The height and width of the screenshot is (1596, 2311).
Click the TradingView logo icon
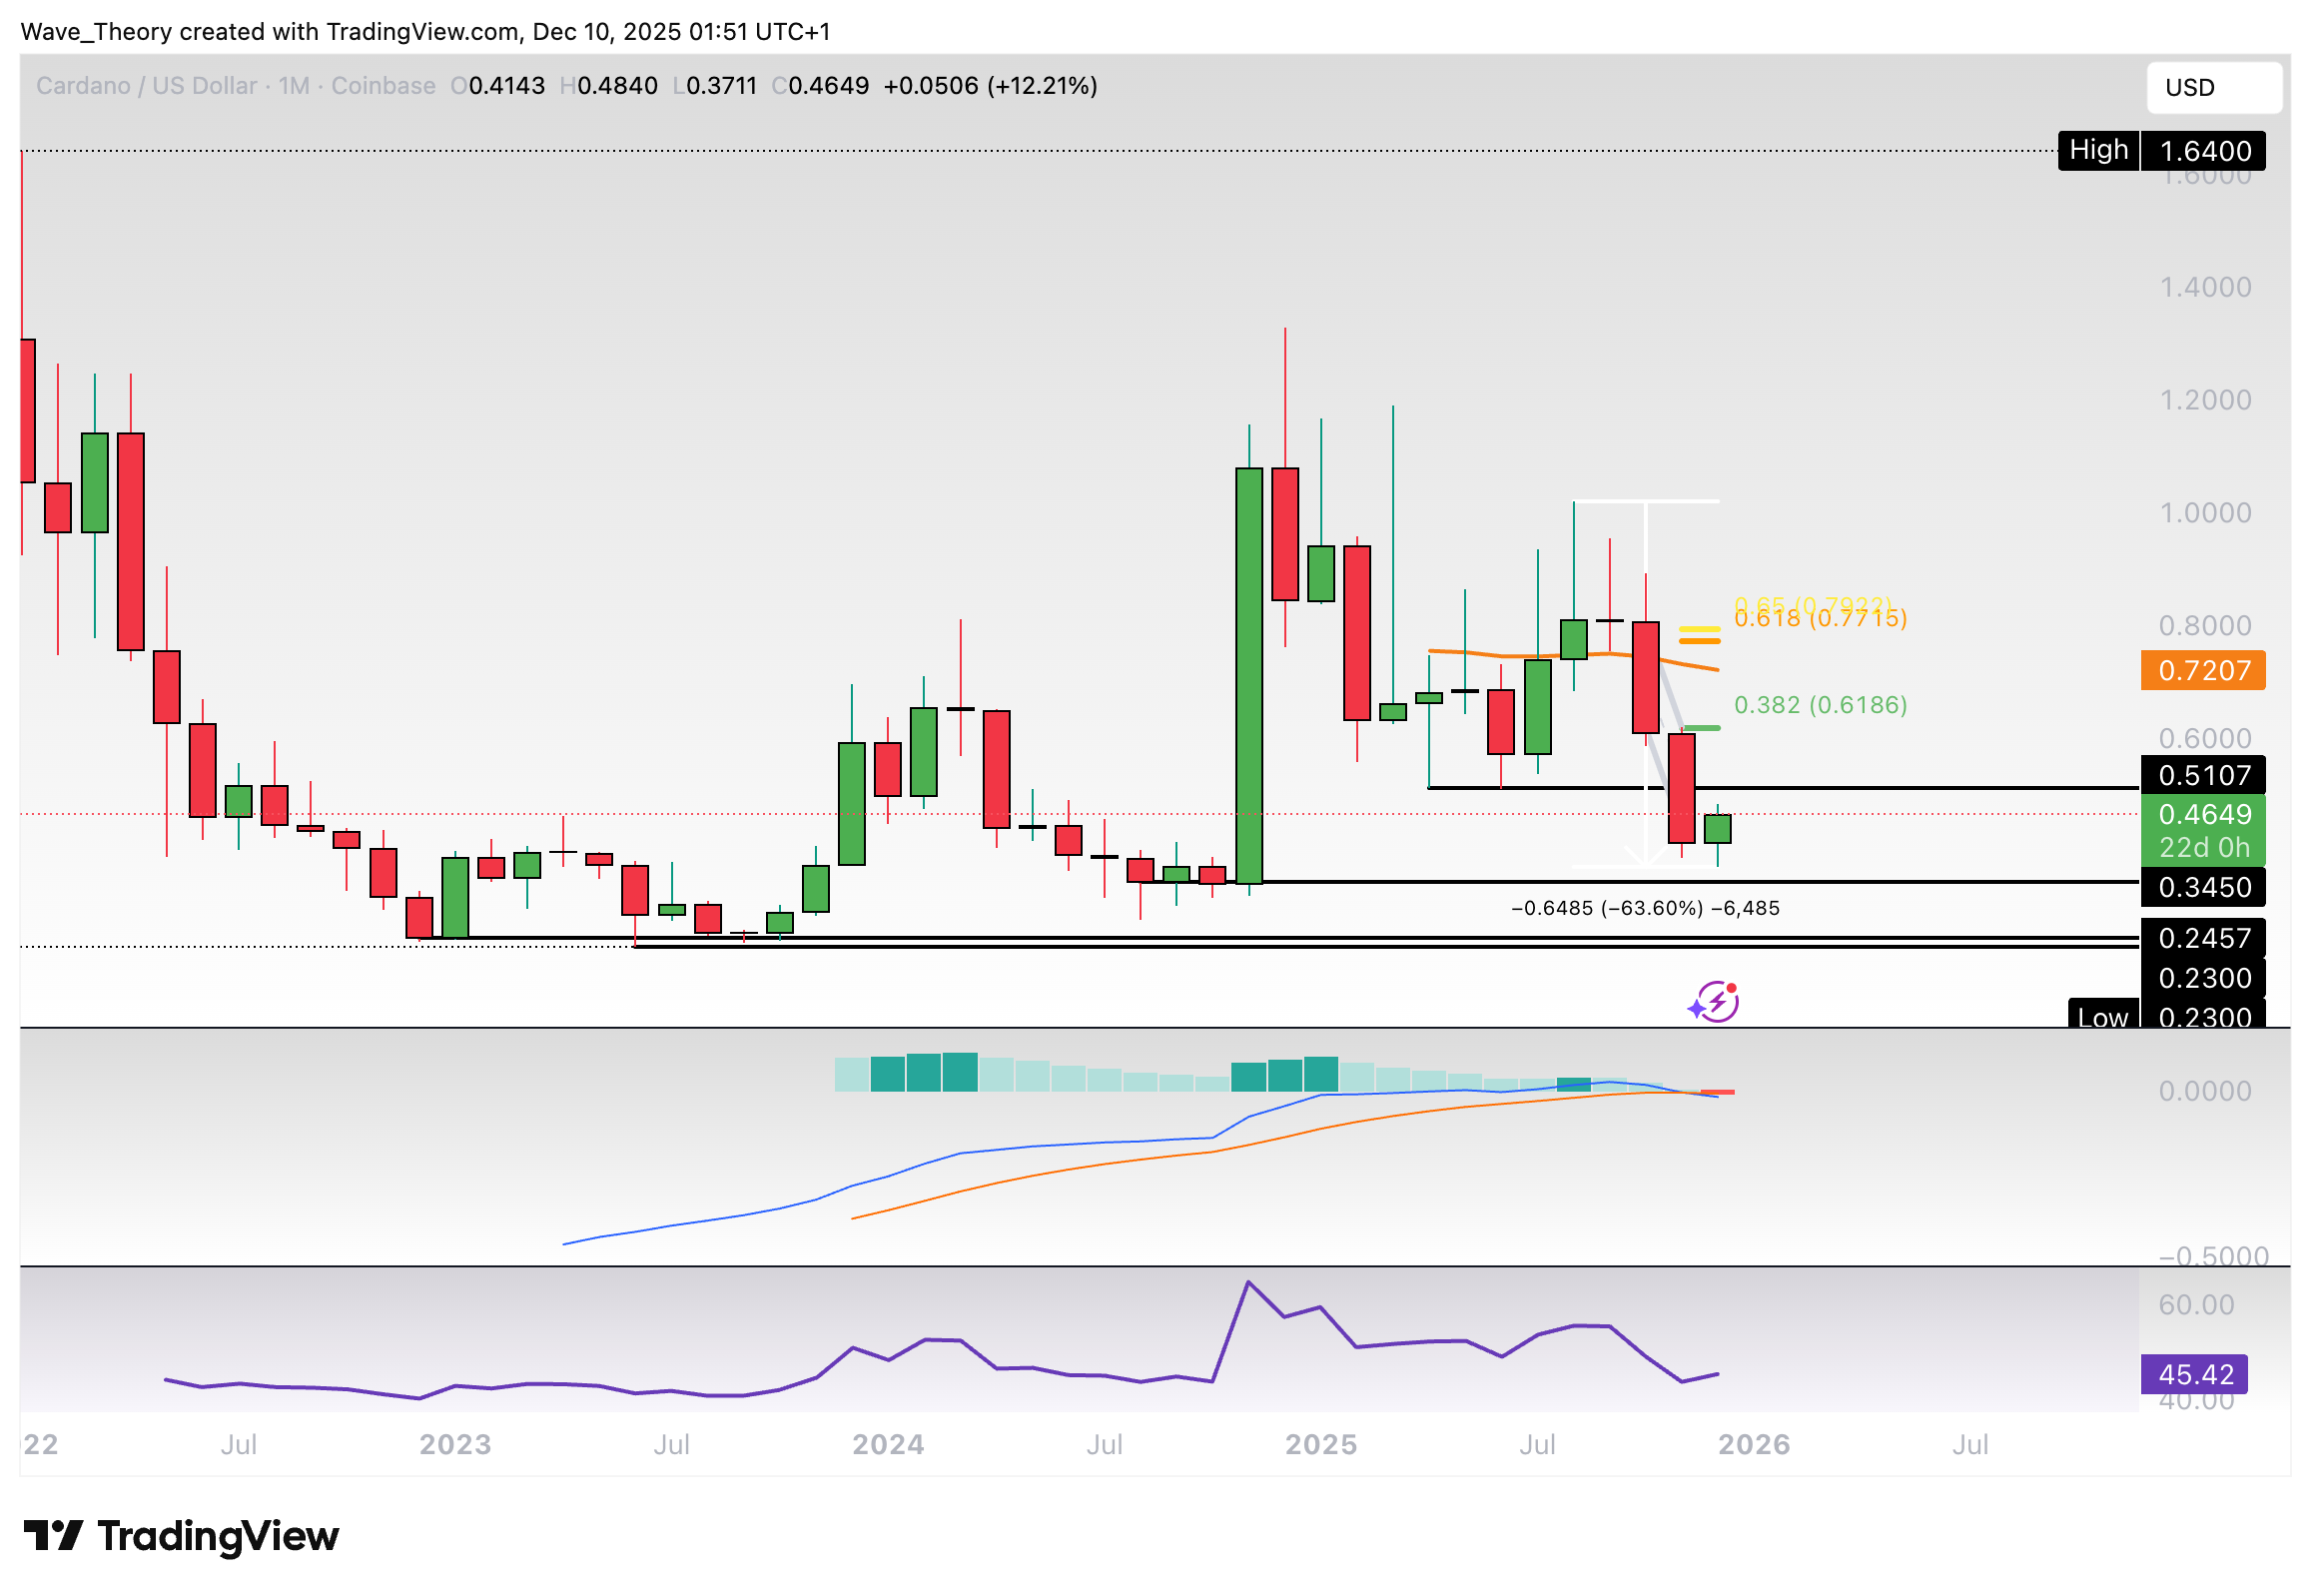52,1536
